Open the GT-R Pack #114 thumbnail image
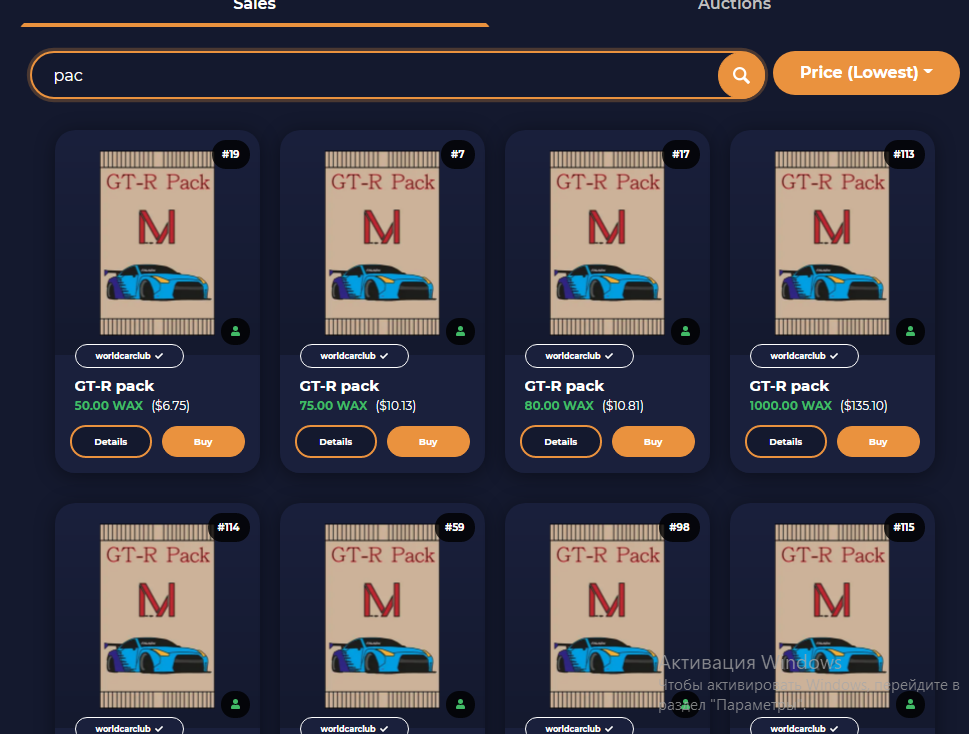 (157, 616)
